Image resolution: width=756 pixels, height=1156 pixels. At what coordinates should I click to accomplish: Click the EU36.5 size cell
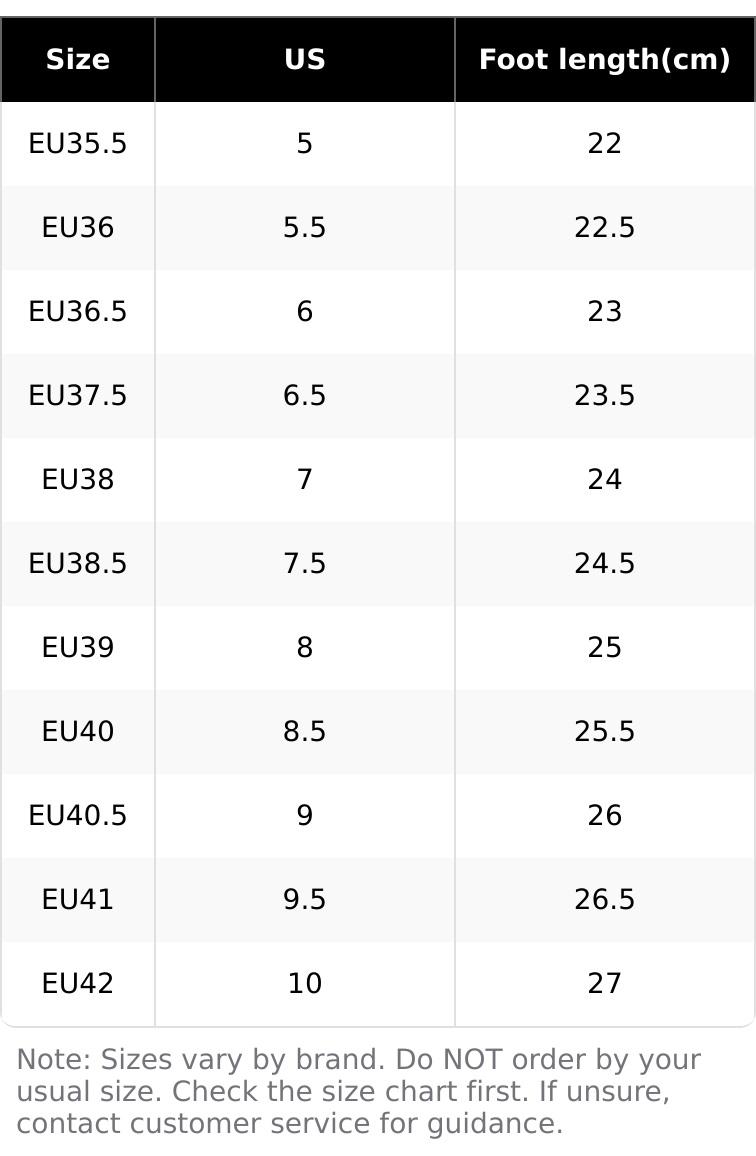pos(78,312)
